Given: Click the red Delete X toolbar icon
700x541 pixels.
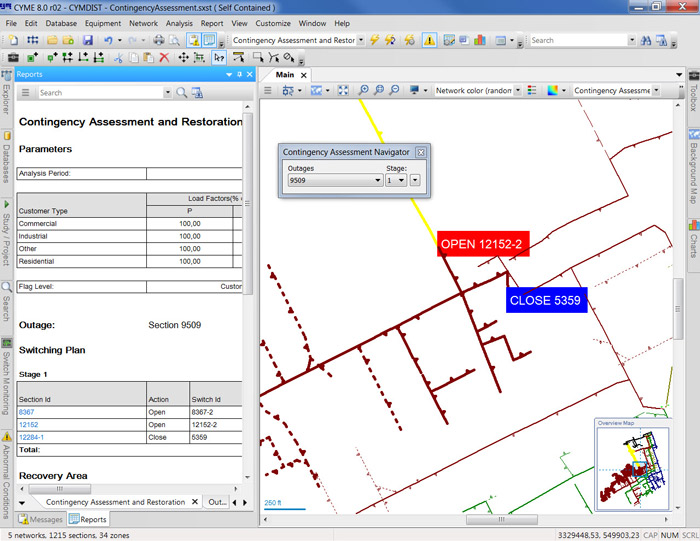Looking at the screenshot, I should (x=164, y=58).
